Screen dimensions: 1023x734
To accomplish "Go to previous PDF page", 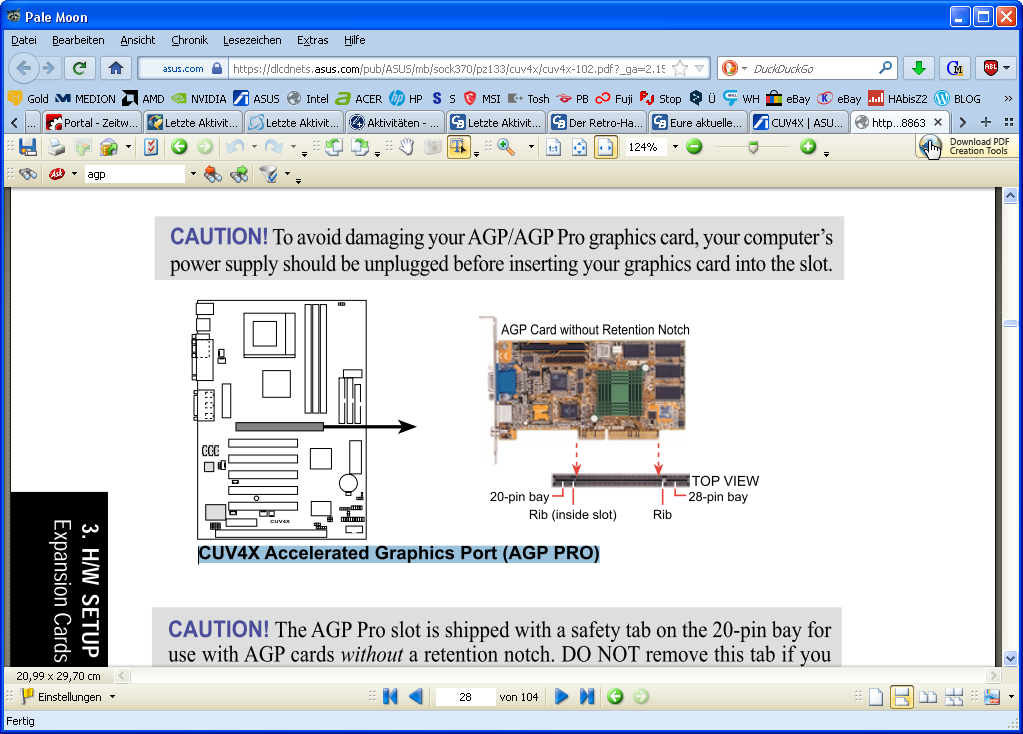I will click(x=416, y=697).
